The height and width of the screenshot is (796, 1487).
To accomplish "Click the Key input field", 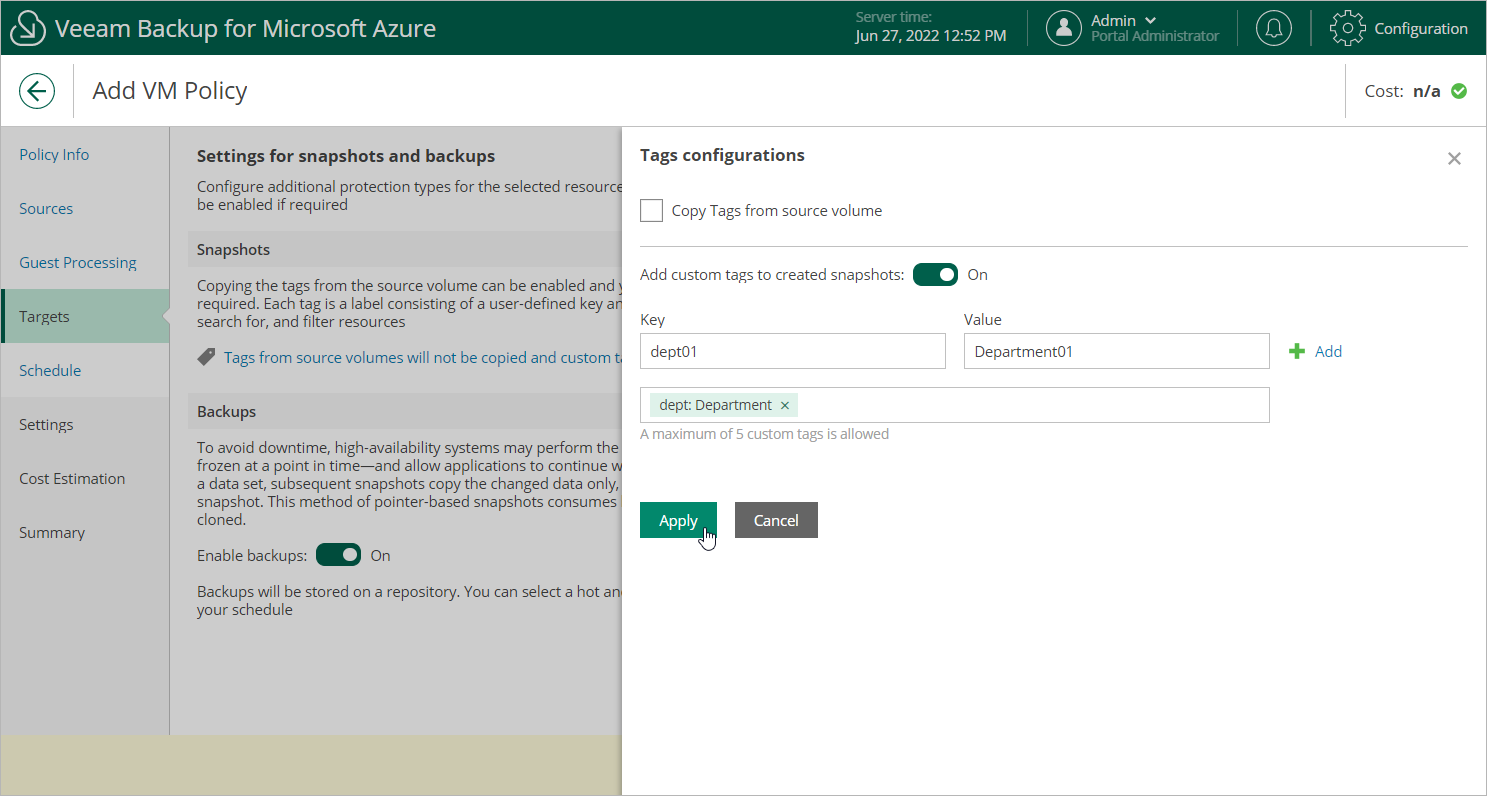I will coord(793,351).
